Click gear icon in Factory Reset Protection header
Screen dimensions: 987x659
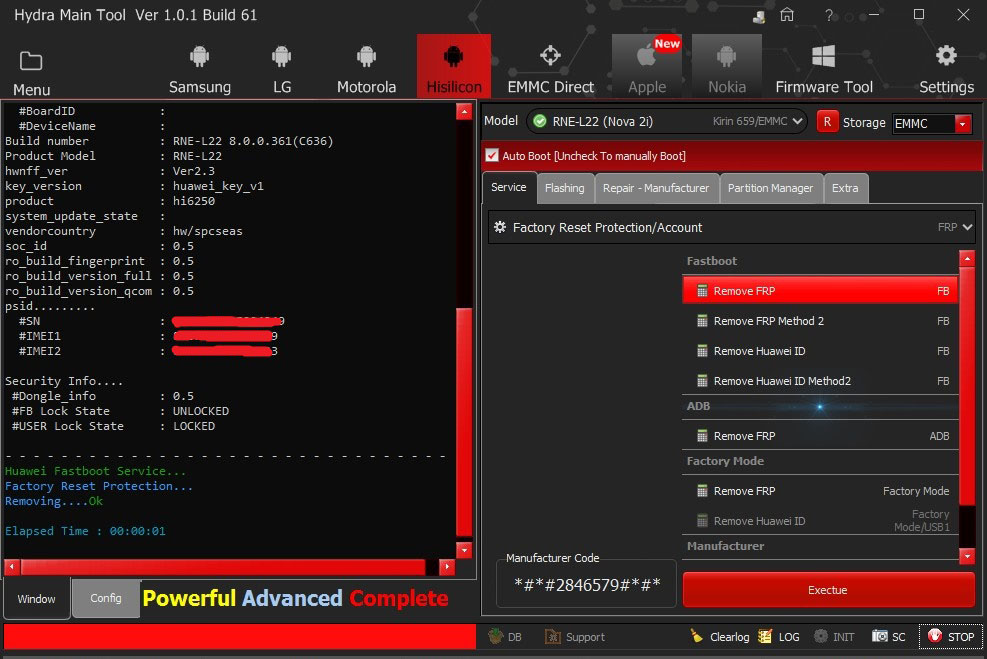(500, 227)
